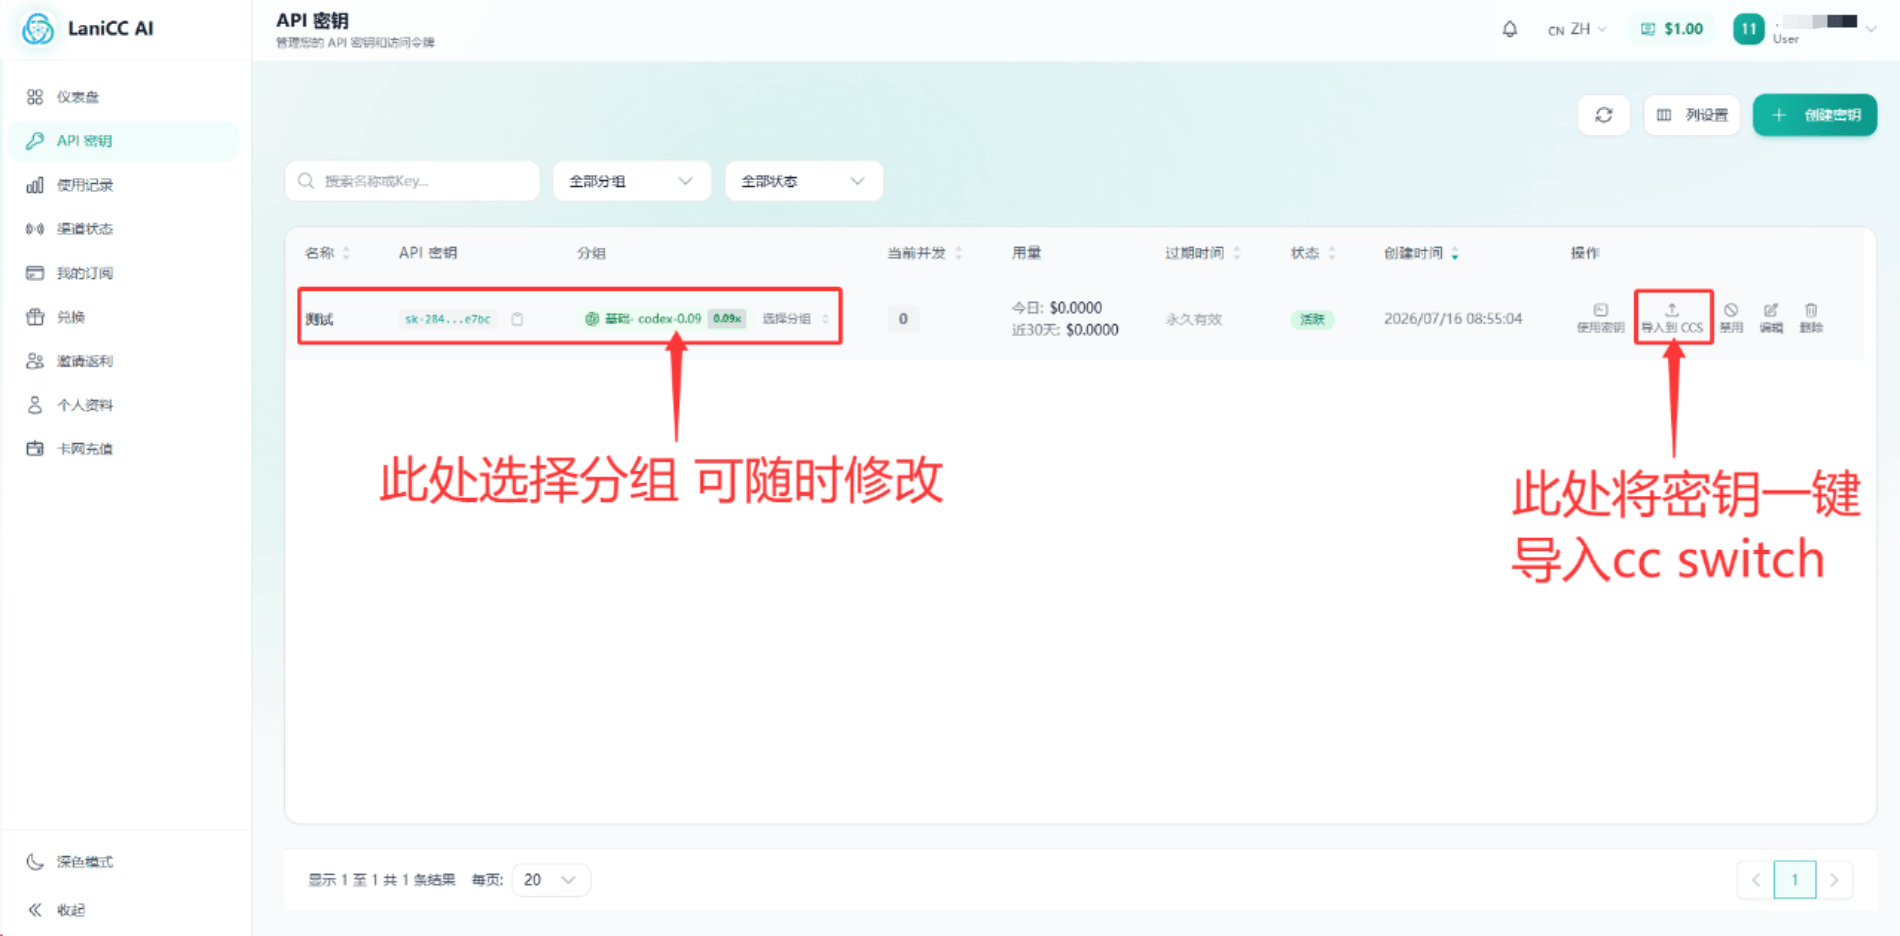
Task: Open notifications bell
Action: click(x=1510, y=29)
